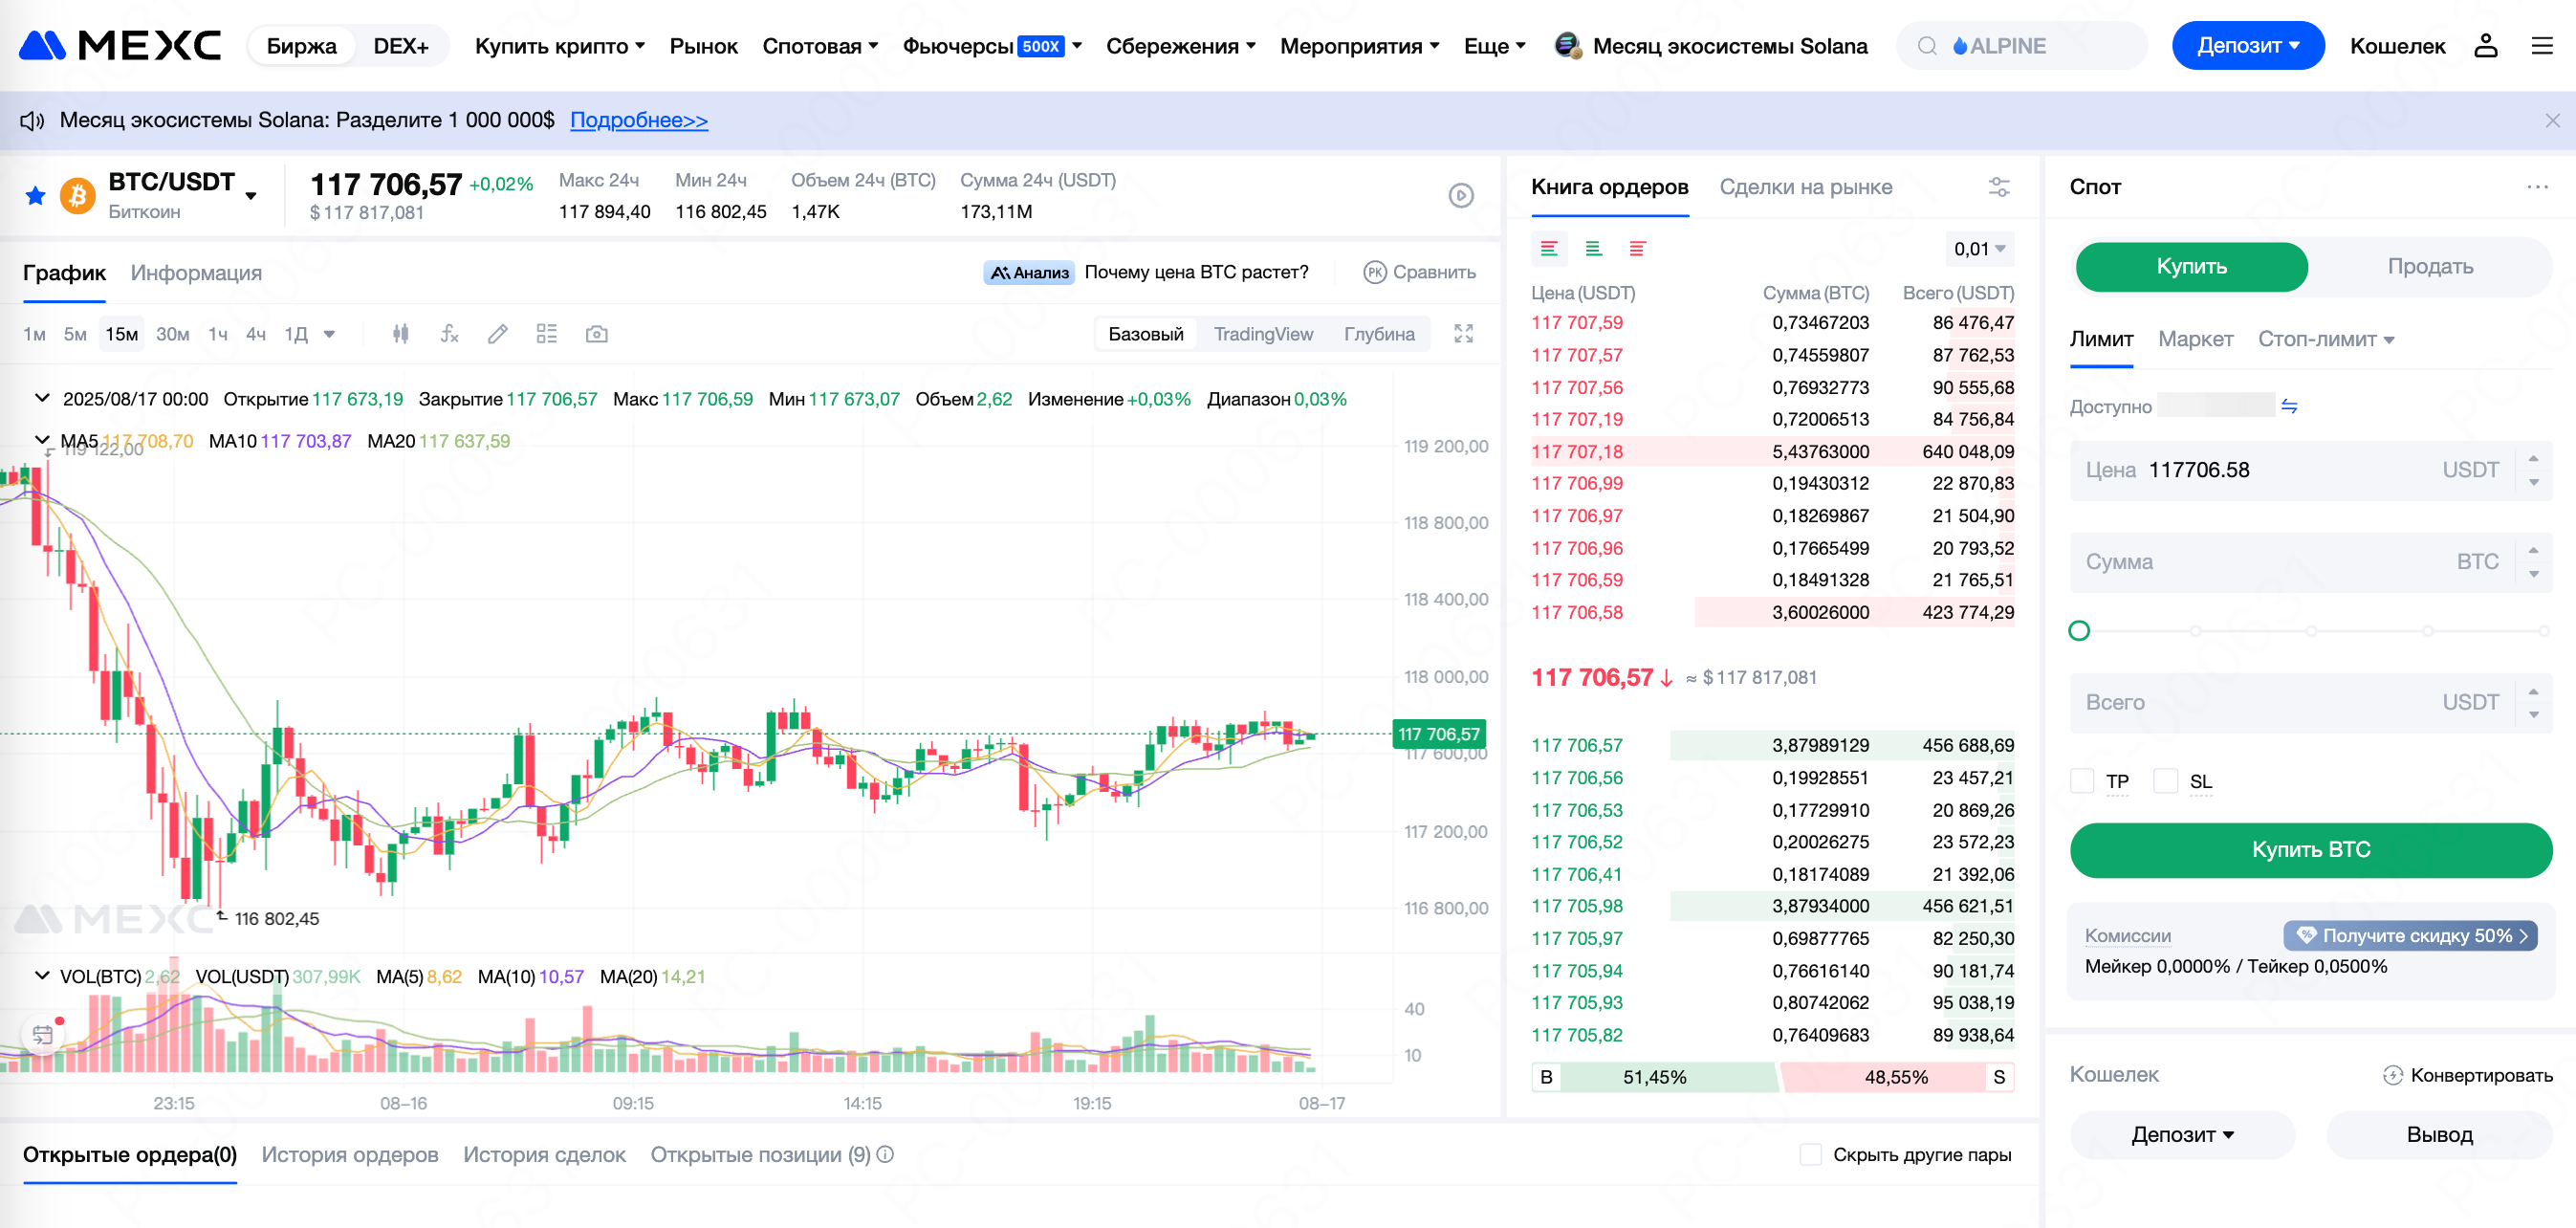Image resolution: width=2576 pixels, height=1228 pixels.
Task: Switch chart to TradingView mode
Action: point(1263,334)
